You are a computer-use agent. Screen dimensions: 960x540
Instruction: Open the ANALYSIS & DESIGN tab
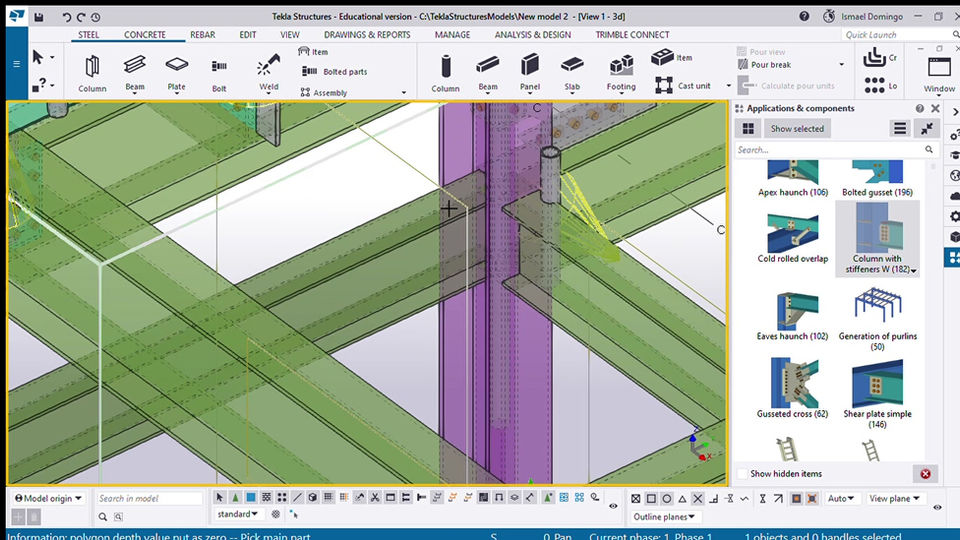533,35
